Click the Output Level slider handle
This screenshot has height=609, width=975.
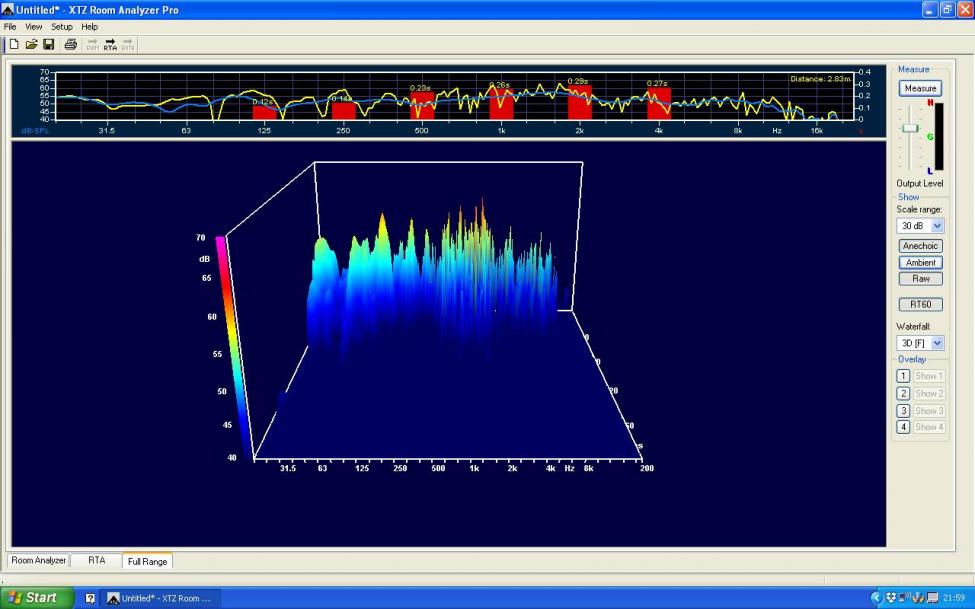click(x=910, y=128)
